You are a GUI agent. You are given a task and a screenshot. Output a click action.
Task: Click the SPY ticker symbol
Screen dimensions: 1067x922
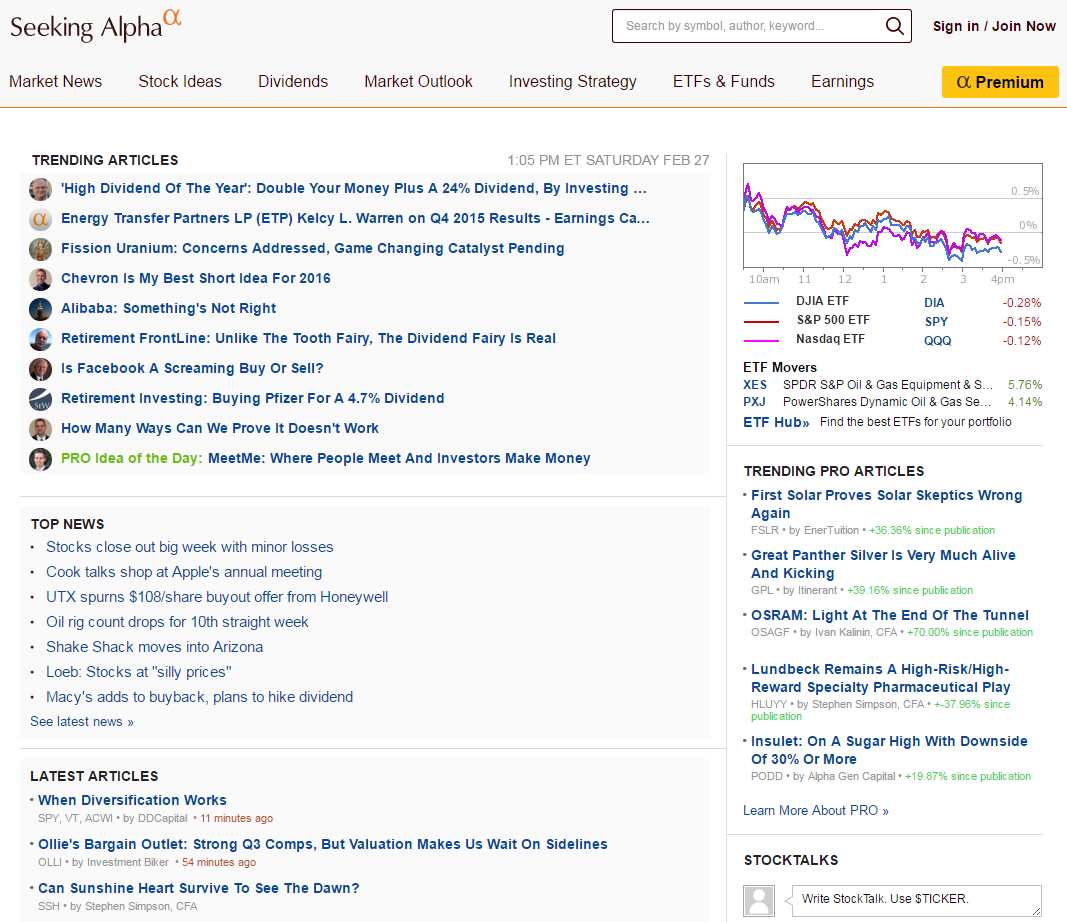tap(936, 322)
